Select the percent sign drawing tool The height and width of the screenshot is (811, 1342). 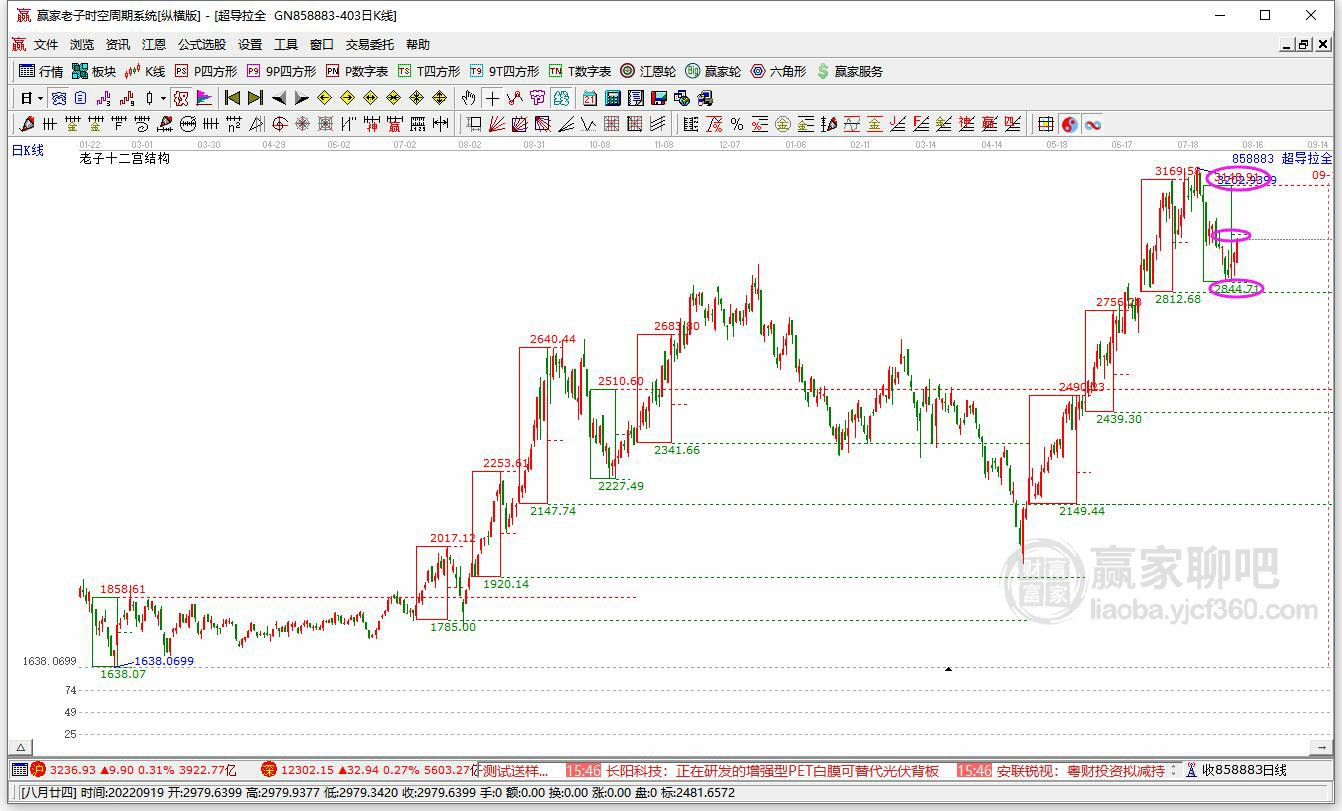(736, 124)
